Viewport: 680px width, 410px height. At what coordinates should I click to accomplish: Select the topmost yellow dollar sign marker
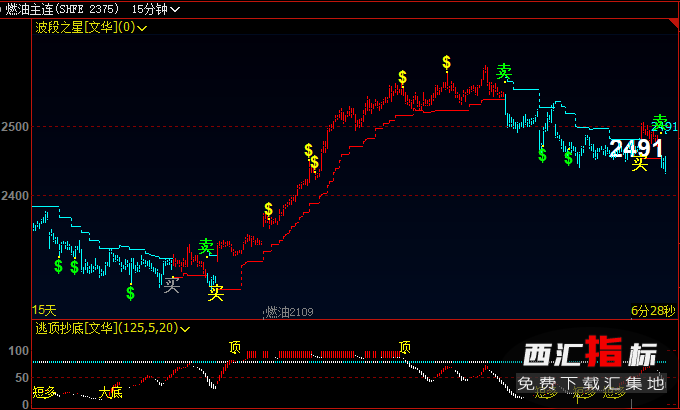(x=447, y=62)
